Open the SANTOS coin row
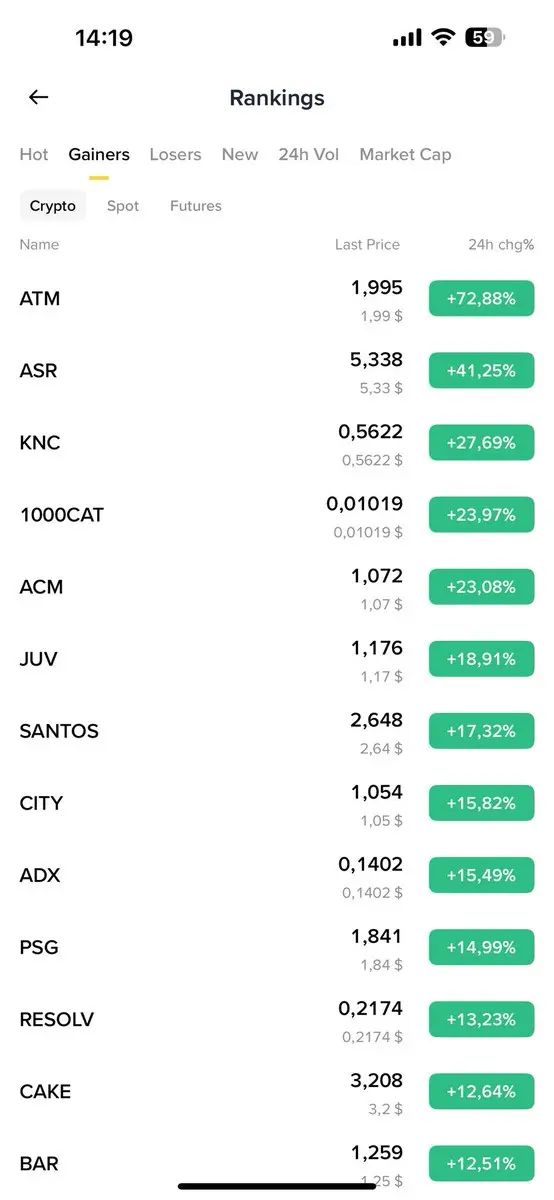The height and width of the screenshot is (1200, 554). (277, 731)
